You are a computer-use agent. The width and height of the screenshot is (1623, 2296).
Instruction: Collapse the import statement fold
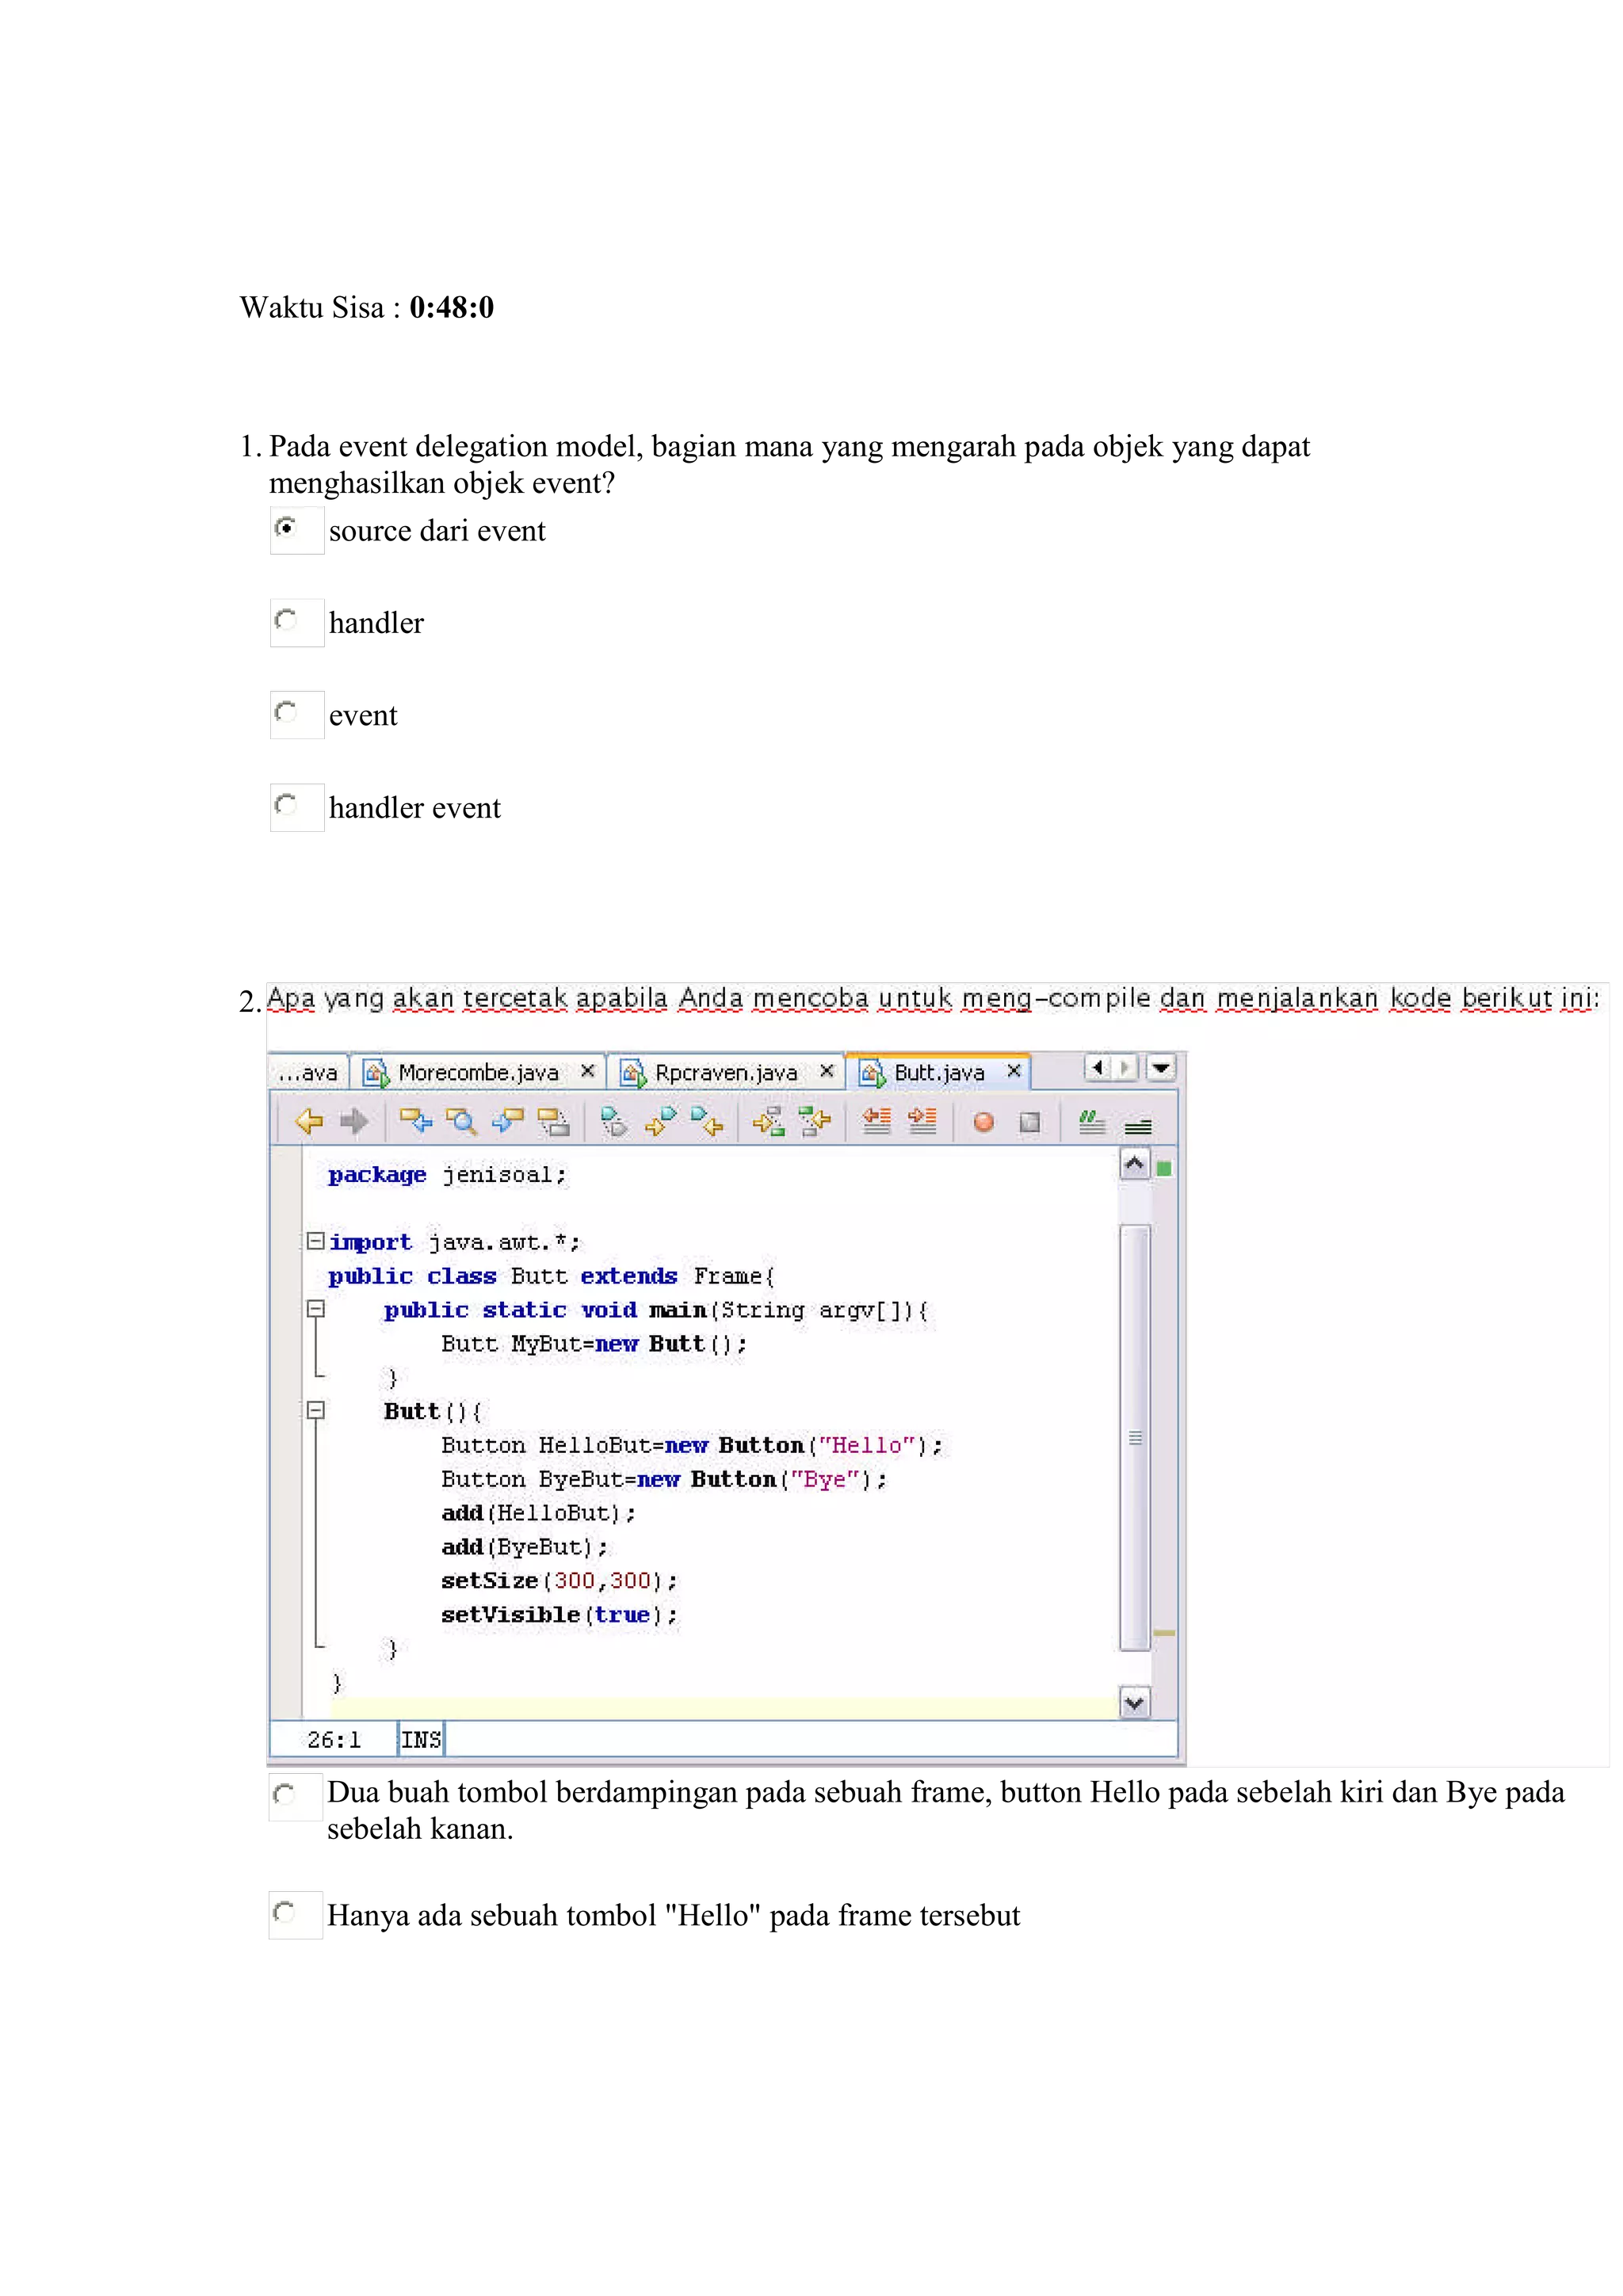pyautogui.click(x=315, y=1241)
